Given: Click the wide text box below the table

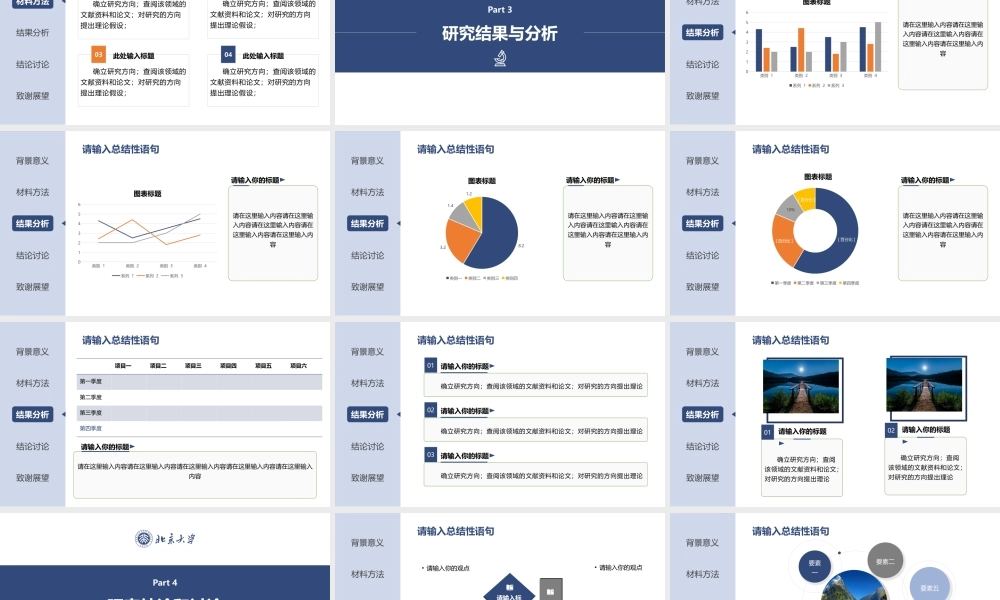Looking at the screenshot, I should click(x=195, y=475).
